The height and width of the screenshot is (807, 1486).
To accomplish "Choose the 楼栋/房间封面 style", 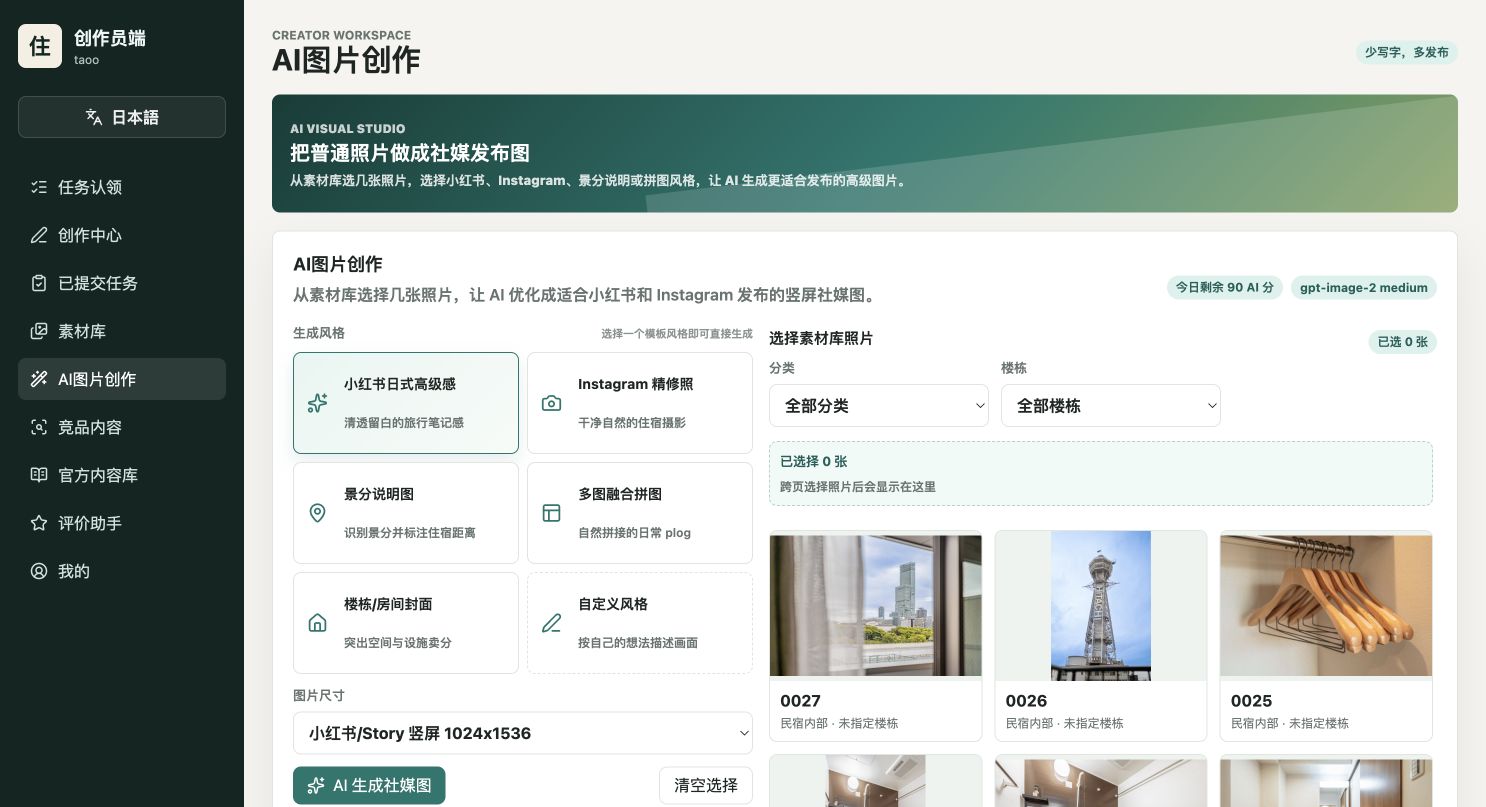I will 406,623.
